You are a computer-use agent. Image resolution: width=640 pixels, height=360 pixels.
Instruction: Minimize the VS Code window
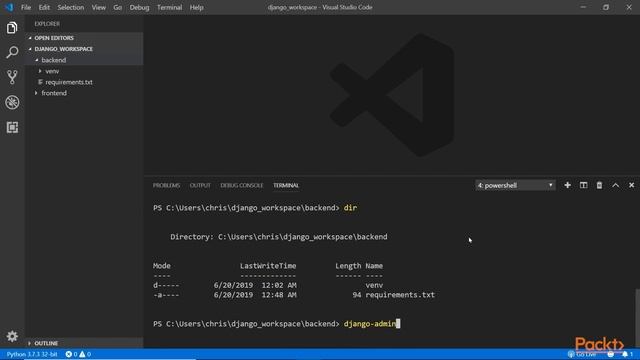coord(583,7)
